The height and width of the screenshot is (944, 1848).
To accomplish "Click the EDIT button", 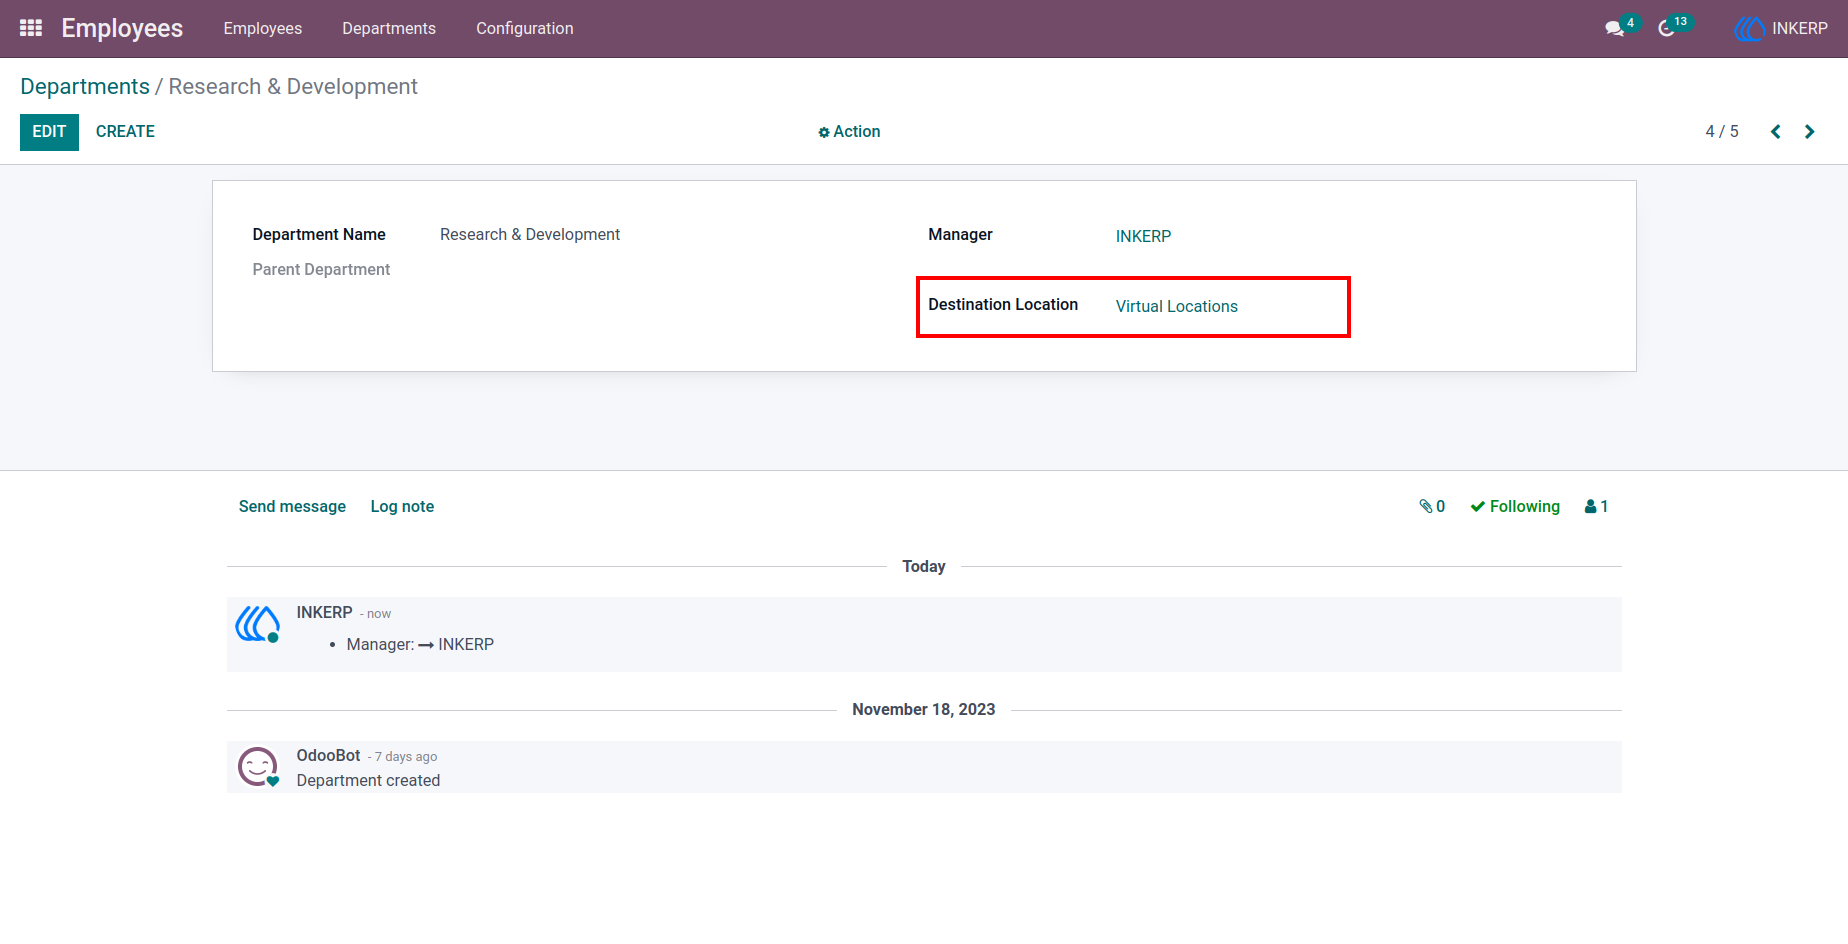I will 49,132.
